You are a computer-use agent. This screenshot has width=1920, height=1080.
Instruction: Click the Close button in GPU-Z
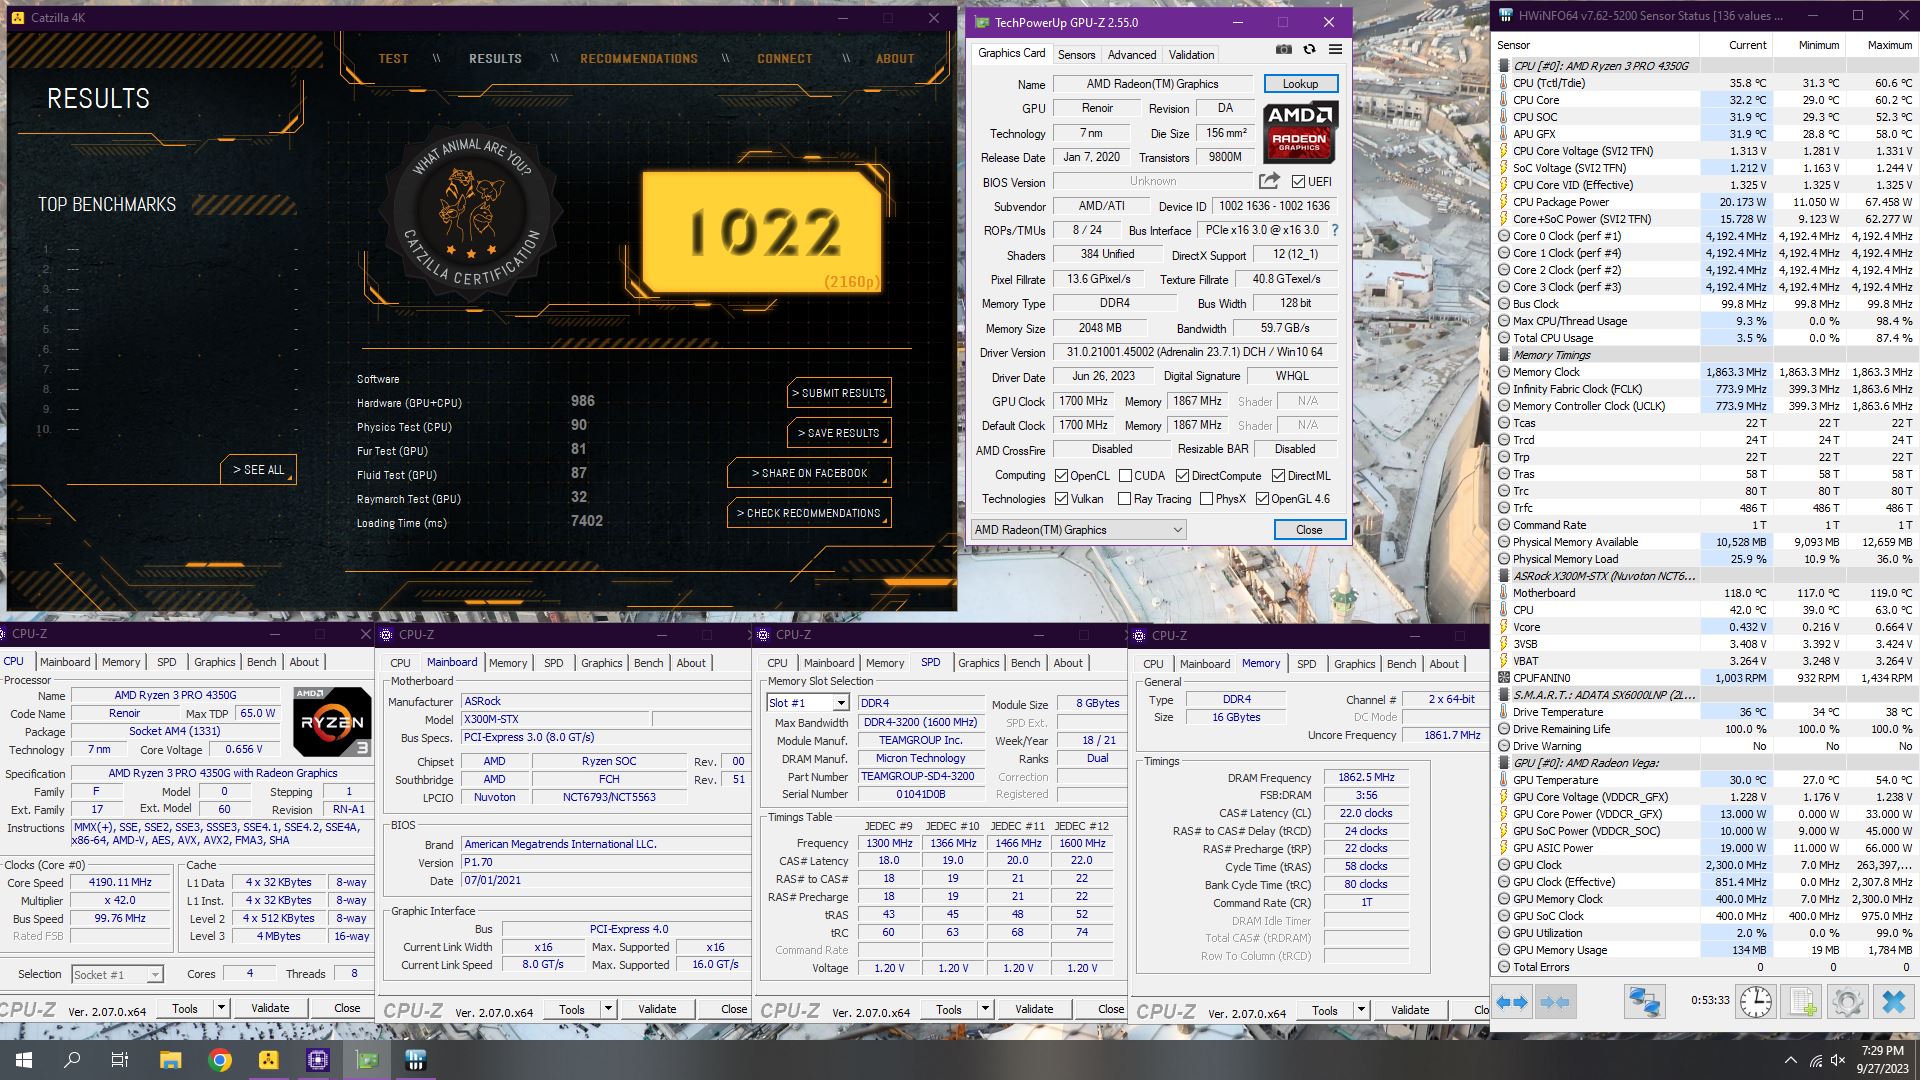[x=1309, y=530]
